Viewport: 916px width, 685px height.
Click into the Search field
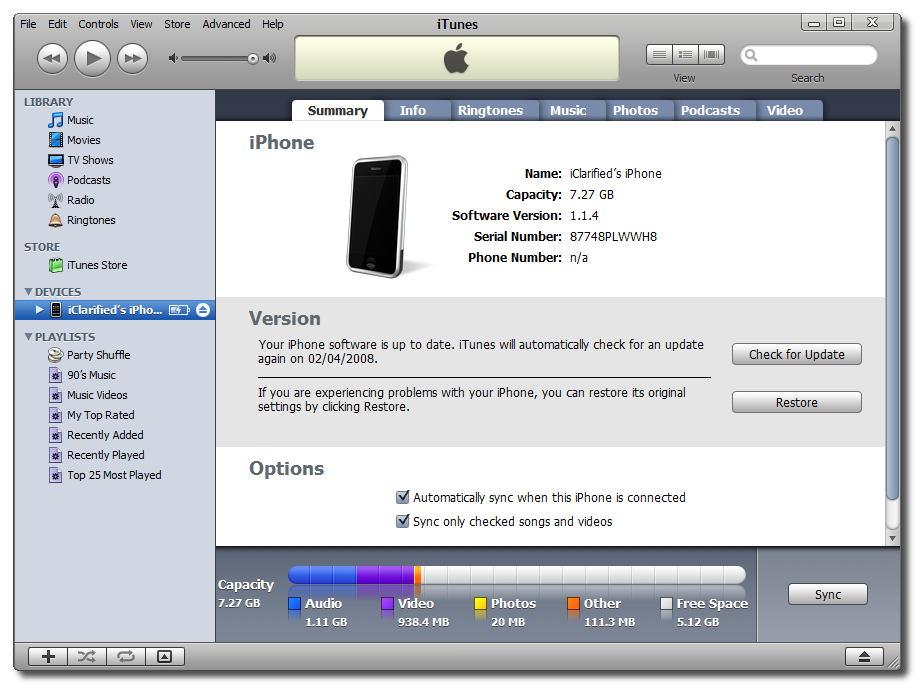click(809, 55)
